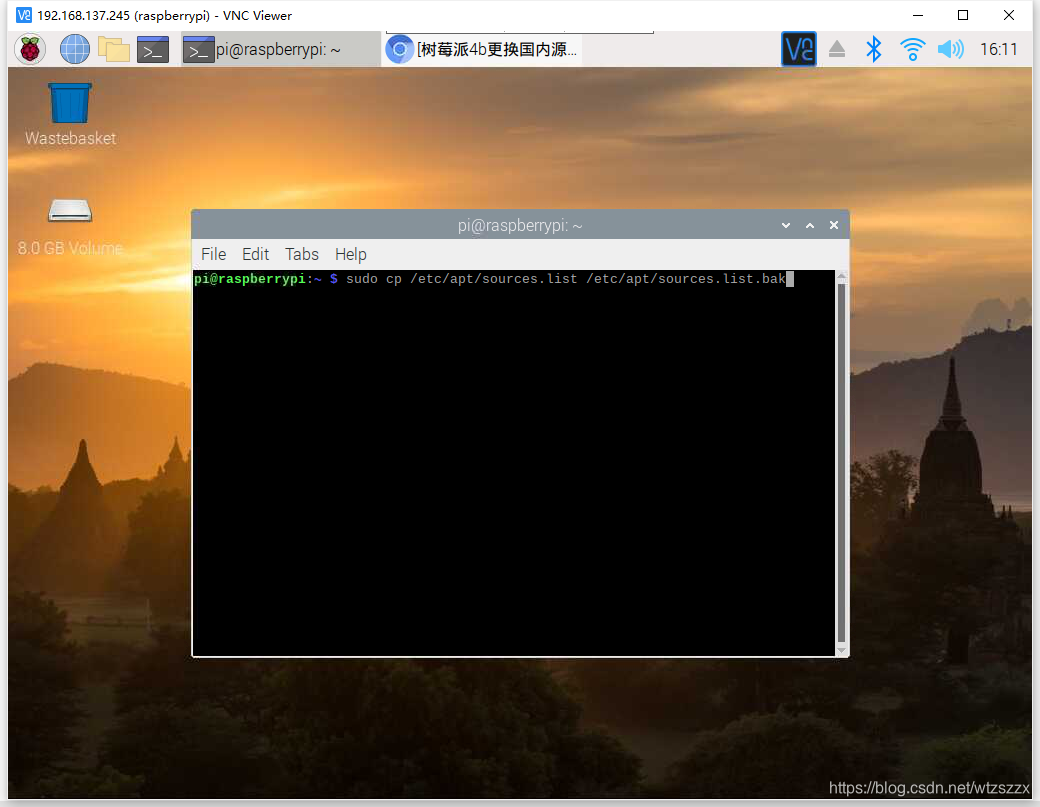Open the terminal Edit menu
Screen dimensions: 1040x807
pos(255,254)
